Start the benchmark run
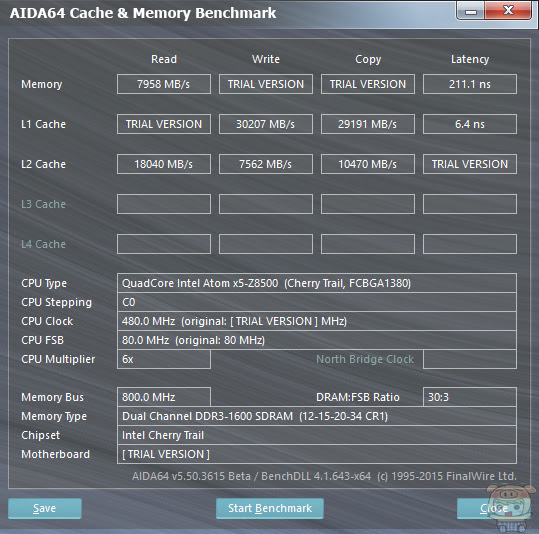The height and width of the screenshot is (534, 539). (x=270, y=508)
